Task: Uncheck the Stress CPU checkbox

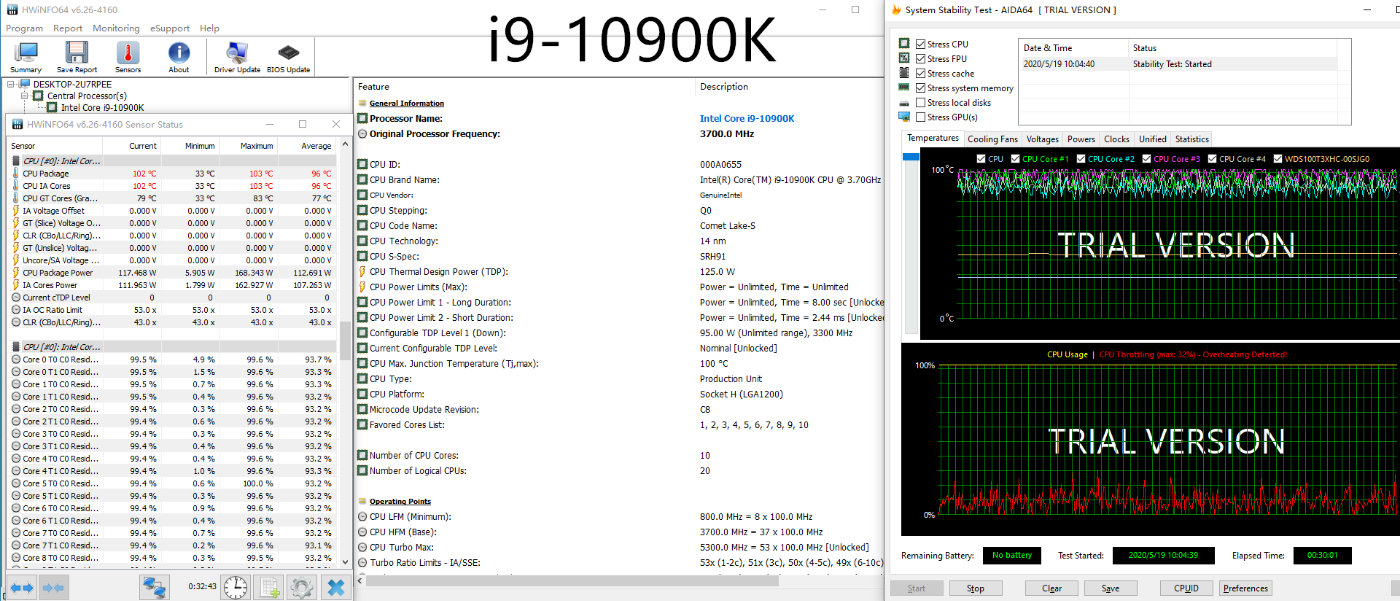Action: click(921, 44)
